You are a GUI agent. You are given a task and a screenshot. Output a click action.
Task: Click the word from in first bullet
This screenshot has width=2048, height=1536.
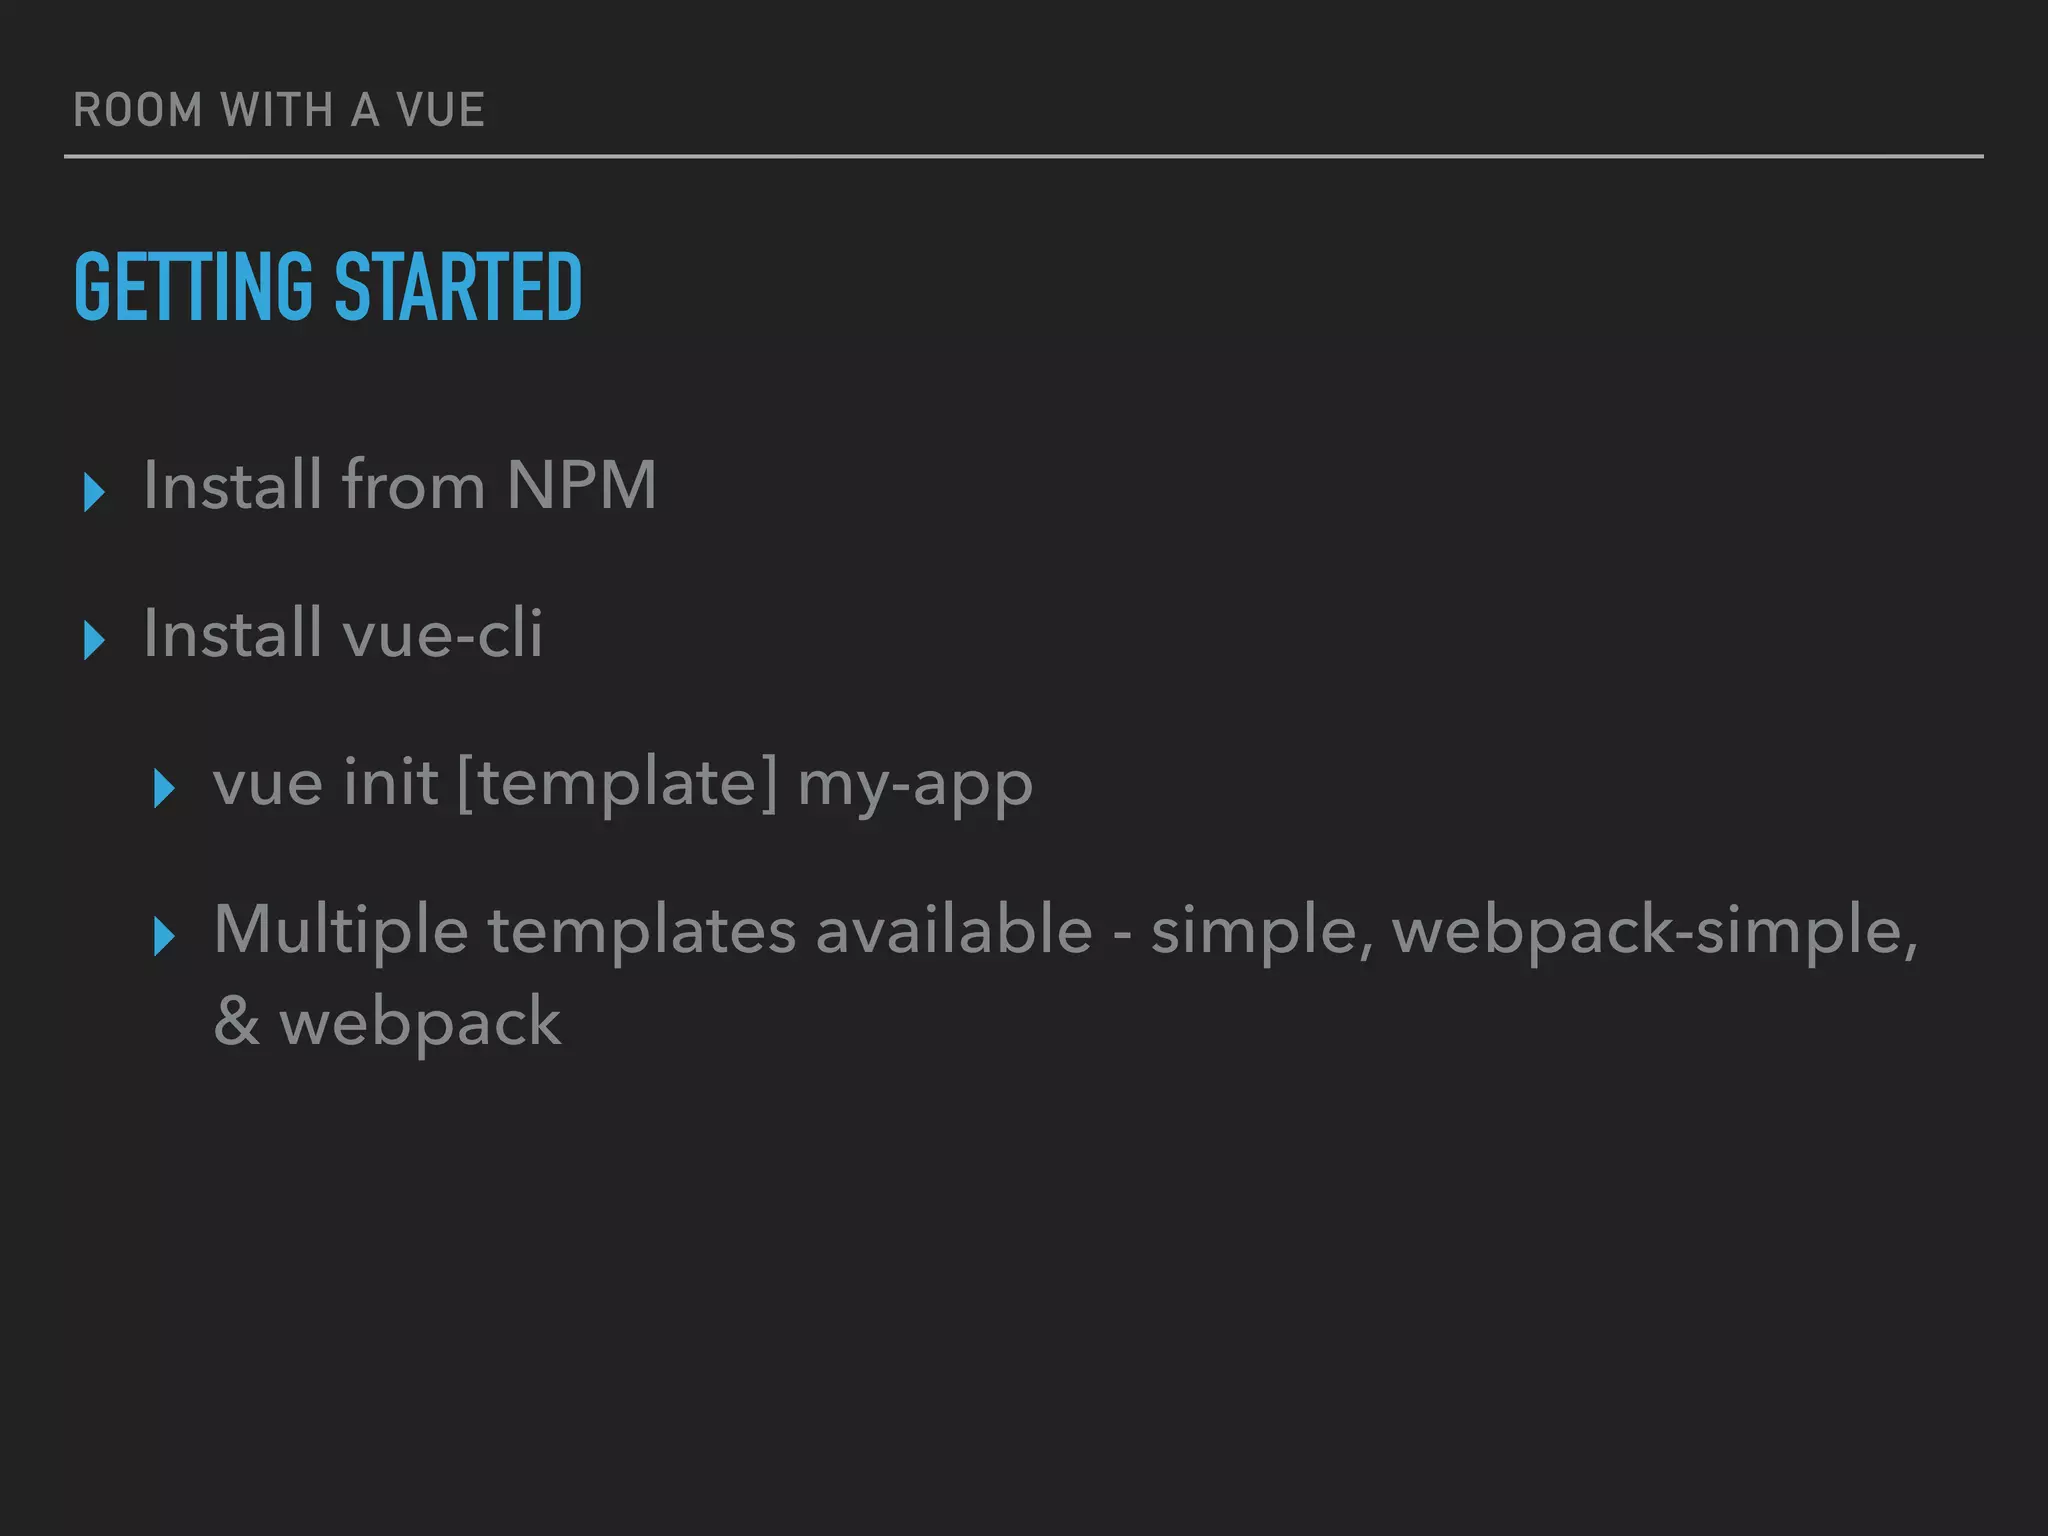coord(413,486)
